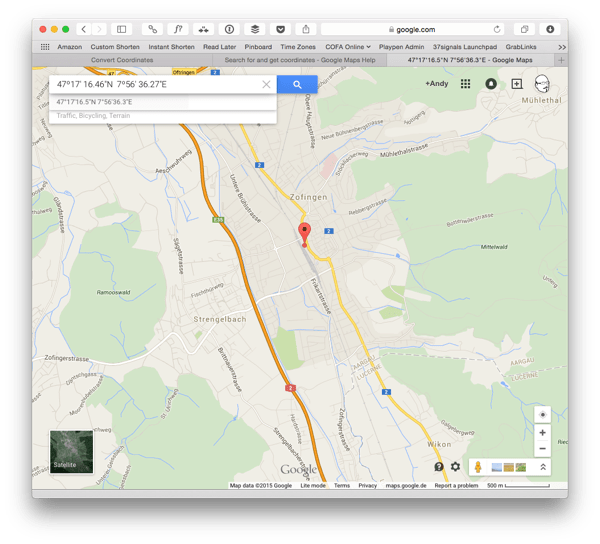Open the first photo thumbnail in imagery strip
The height and width of the screenshot is (544, 600).
click(x=496, y=467)
